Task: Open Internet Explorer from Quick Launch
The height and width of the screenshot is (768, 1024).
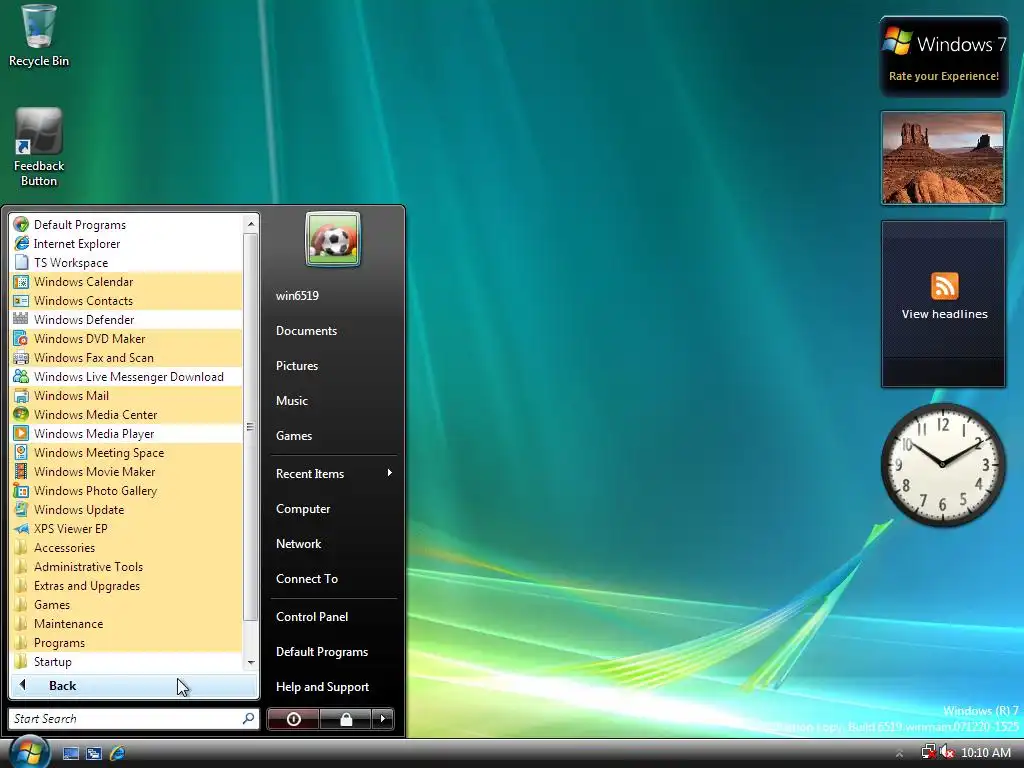Action: [118, 753]
